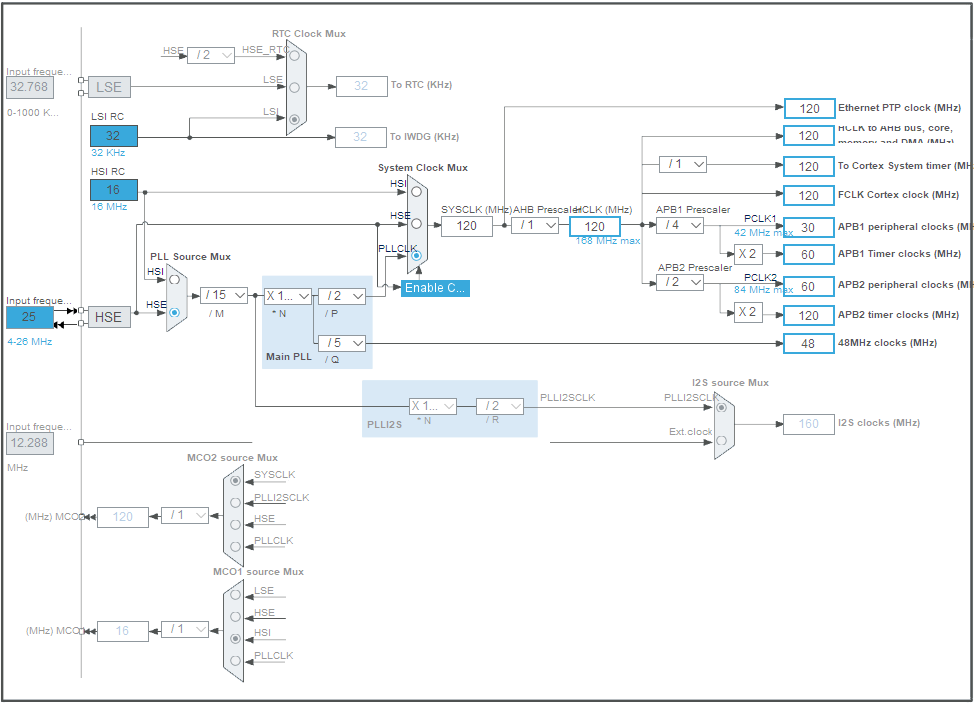The image size is (974, 705).
Task: Open the PLL /M divider dropdown
Action: click(x=224, y=295)
